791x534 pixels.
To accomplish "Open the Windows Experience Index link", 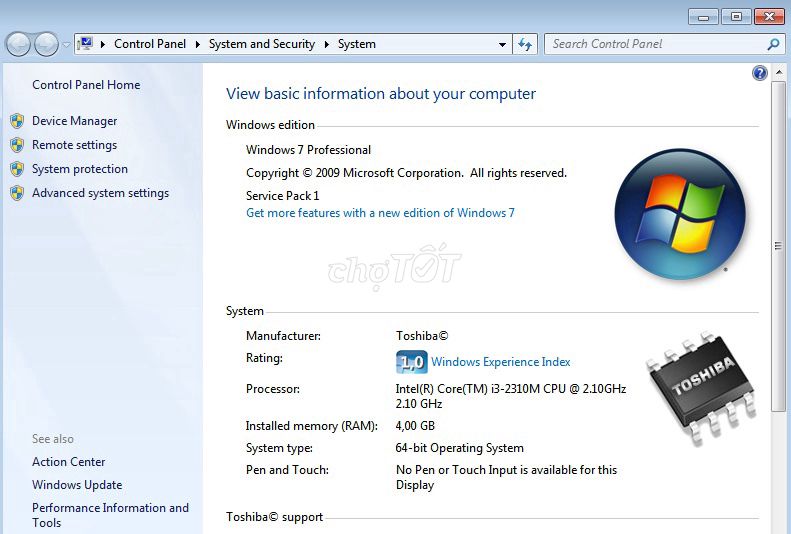I will (500, 362).
